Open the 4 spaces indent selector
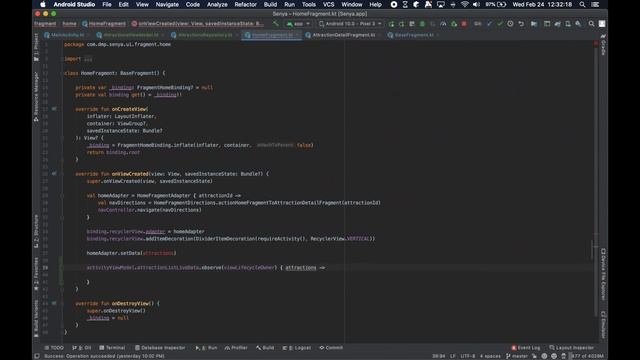640x360 pixels. click(x=490, y=356)
